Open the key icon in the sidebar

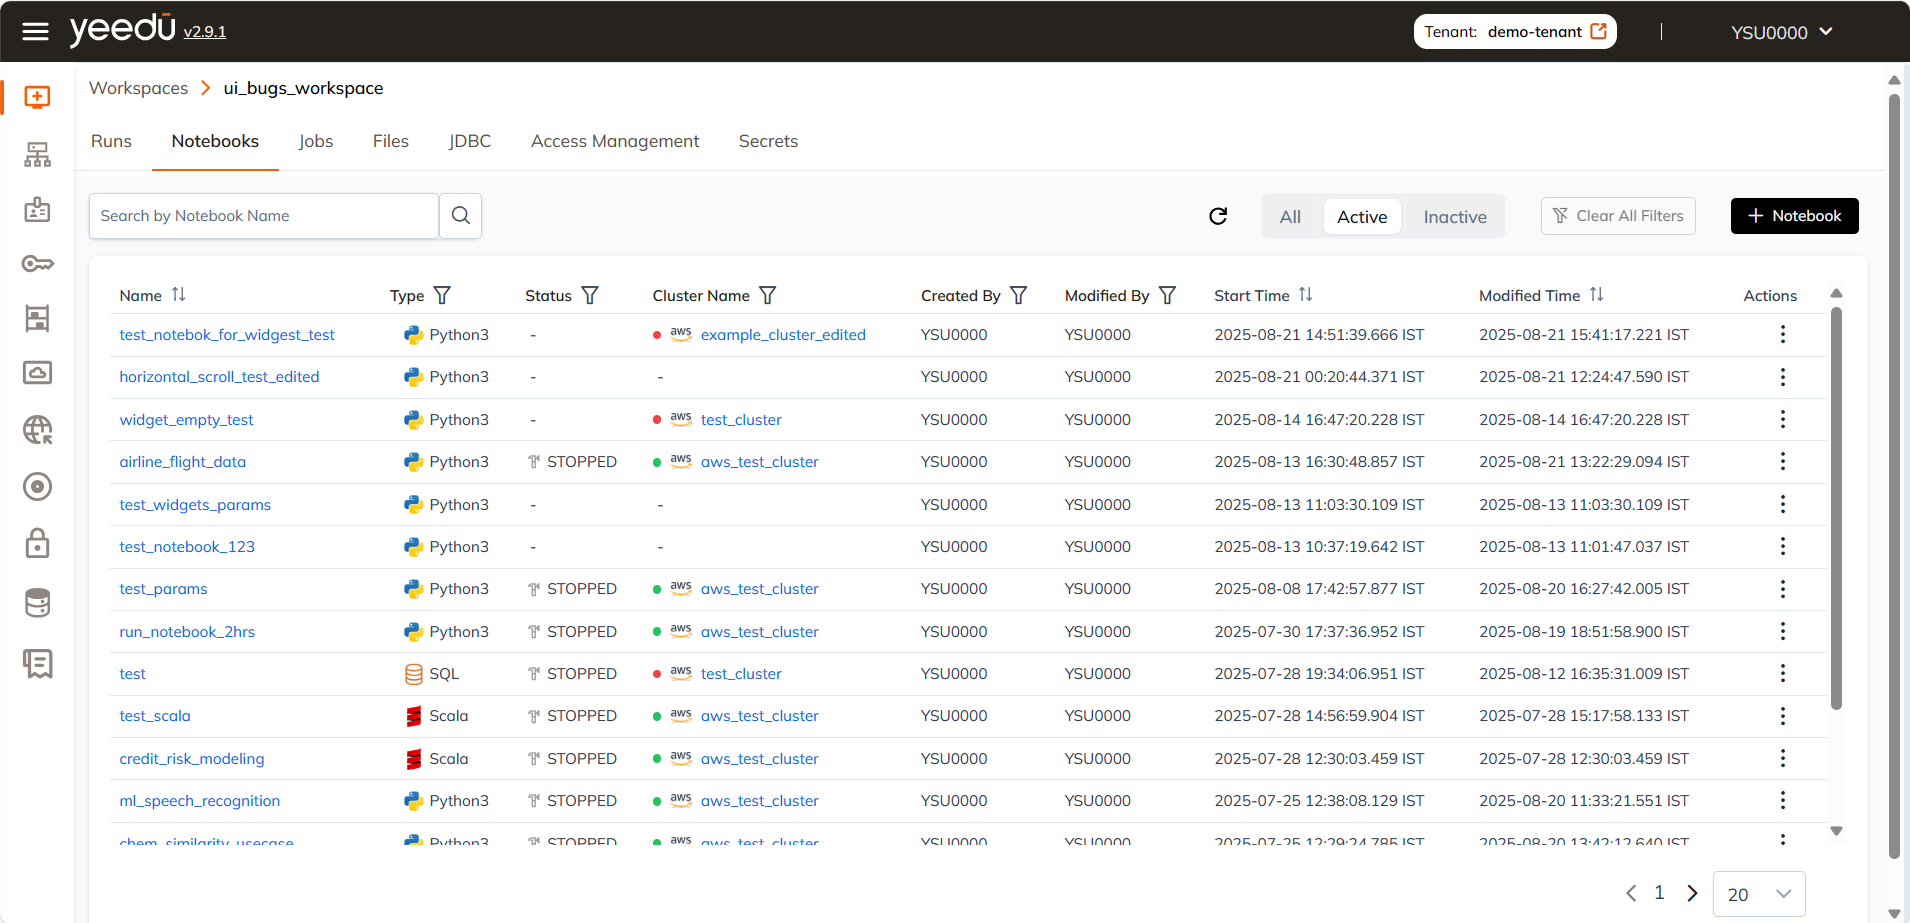(x=37, y=264)
